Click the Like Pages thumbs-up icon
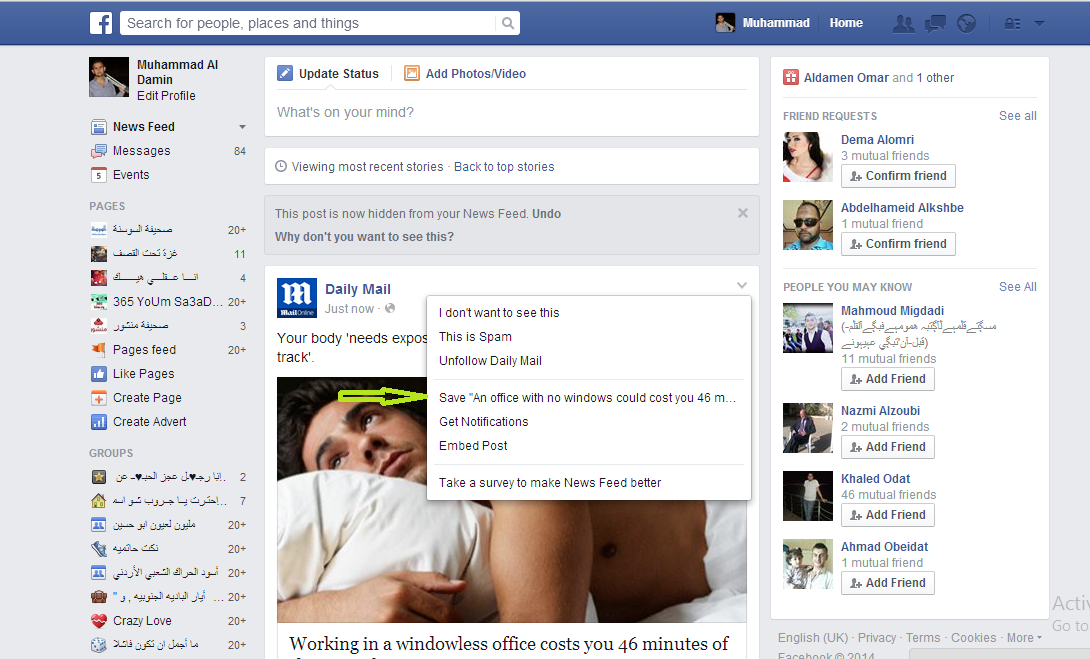 (x=99, y=374)
